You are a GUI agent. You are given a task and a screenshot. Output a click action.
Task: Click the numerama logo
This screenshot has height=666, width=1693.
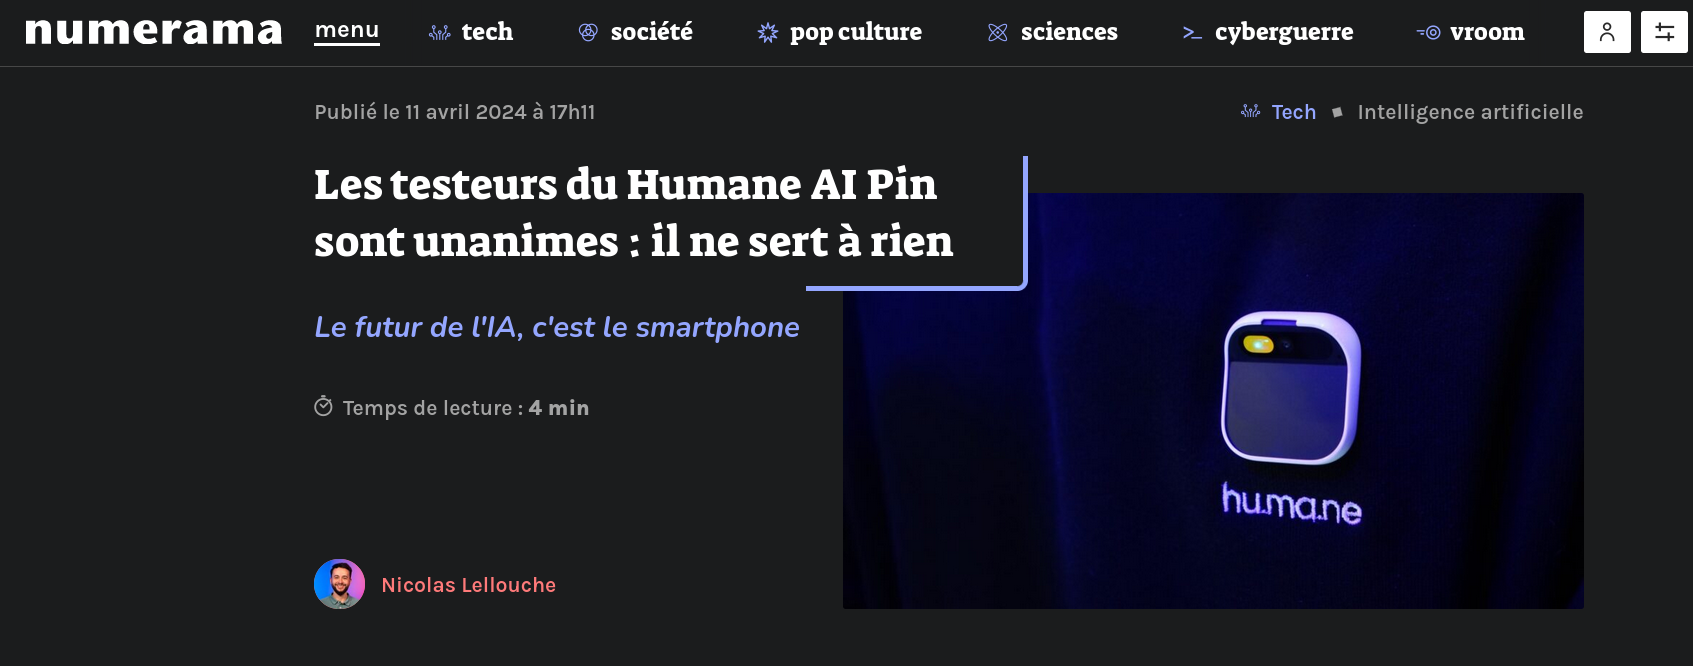click(154, 32)
